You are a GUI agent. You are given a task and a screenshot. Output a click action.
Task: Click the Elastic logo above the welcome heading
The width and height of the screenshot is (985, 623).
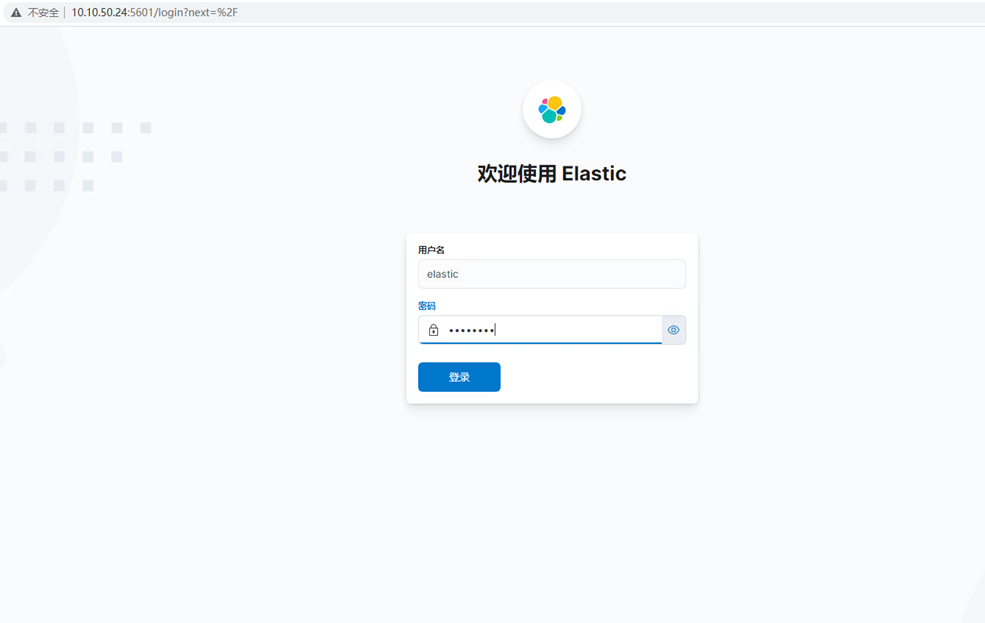coord(552,109)
